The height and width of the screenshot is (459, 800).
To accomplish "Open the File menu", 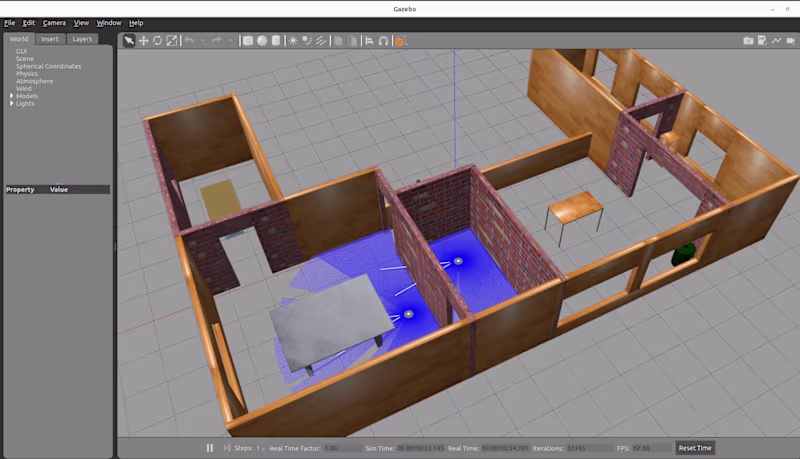I will point(10,23).
